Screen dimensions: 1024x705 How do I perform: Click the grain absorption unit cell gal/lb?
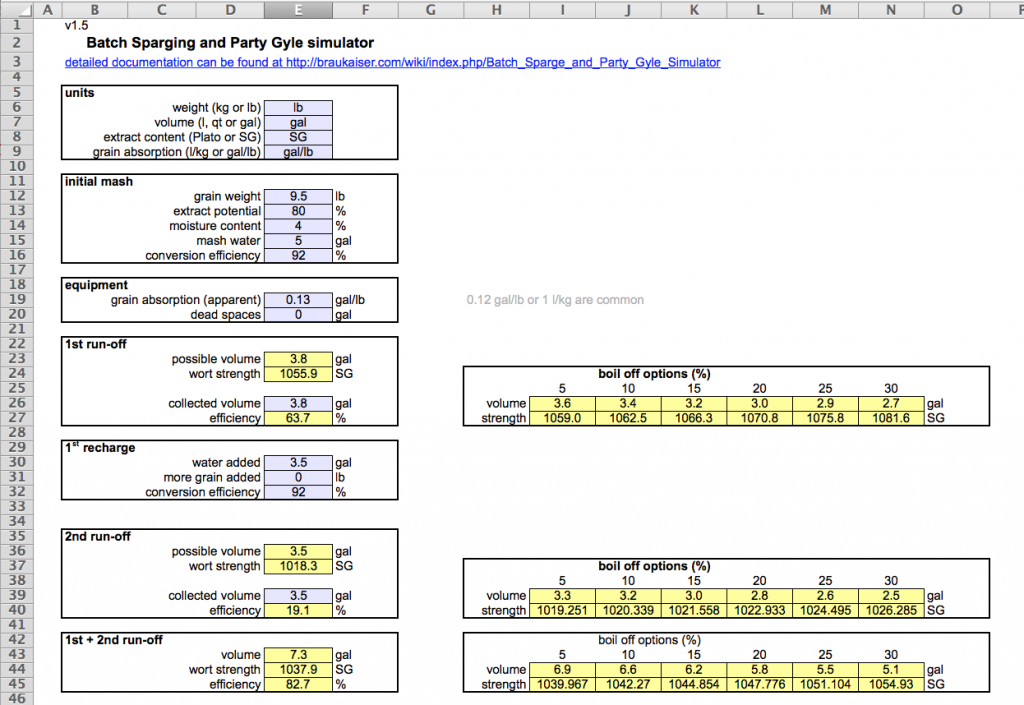click(x=298, y=152)
